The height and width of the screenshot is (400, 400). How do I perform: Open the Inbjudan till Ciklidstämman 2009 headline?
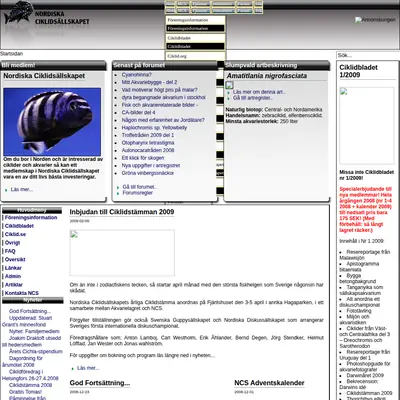coord(122,212)
